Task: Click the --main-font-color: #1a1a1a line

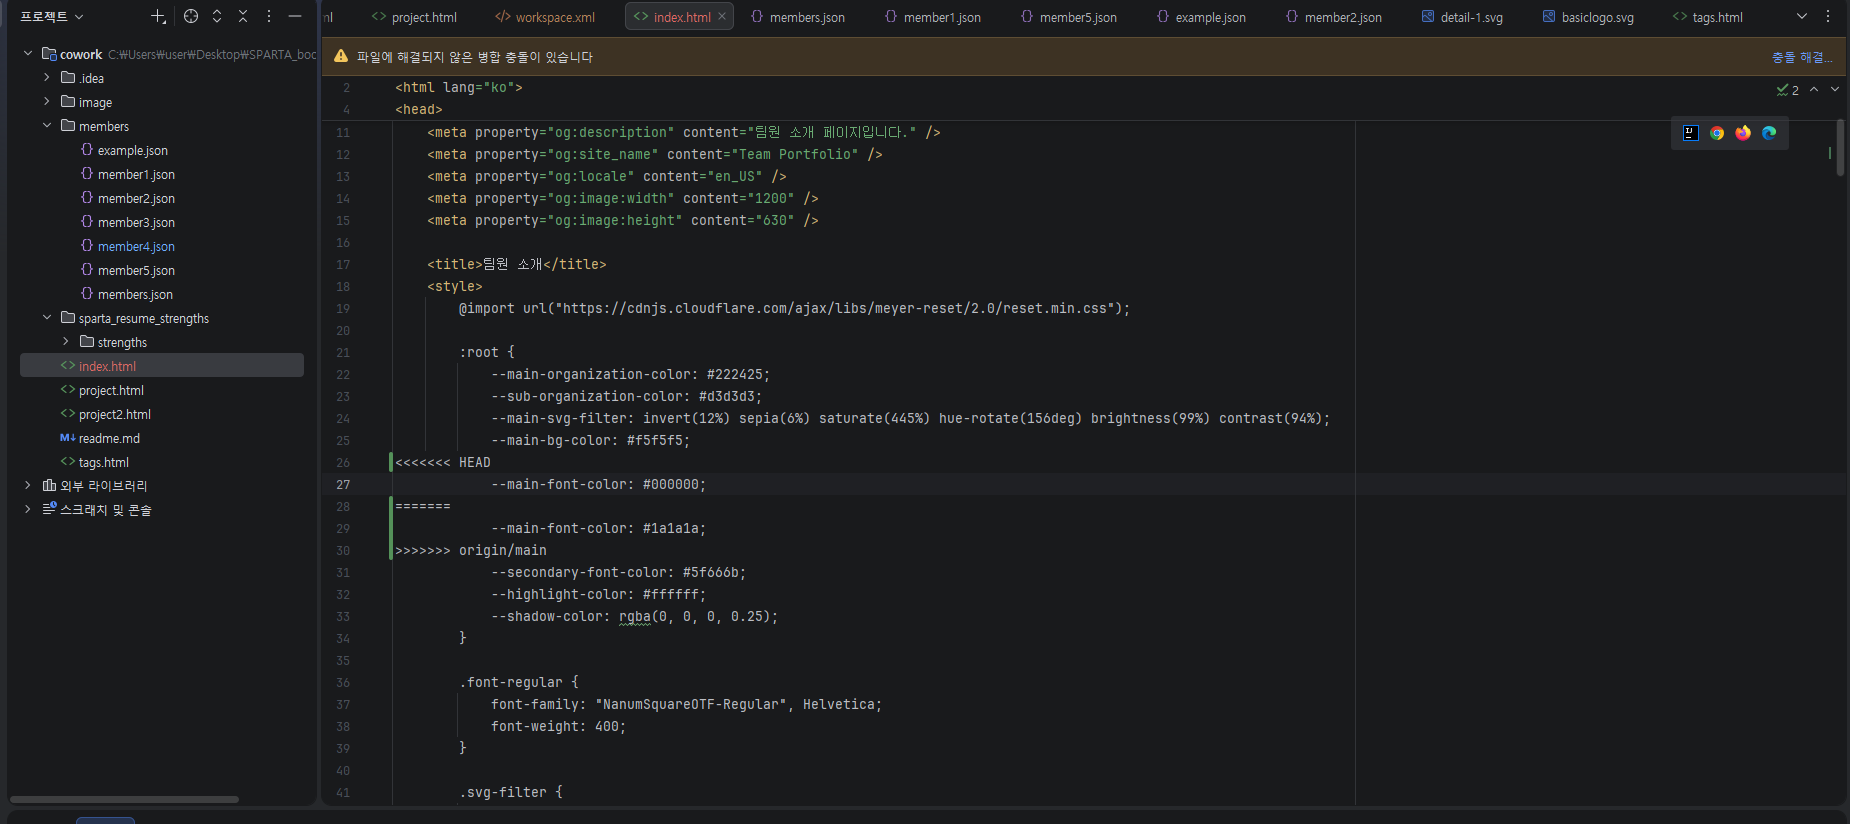Action: coord(599,528)
